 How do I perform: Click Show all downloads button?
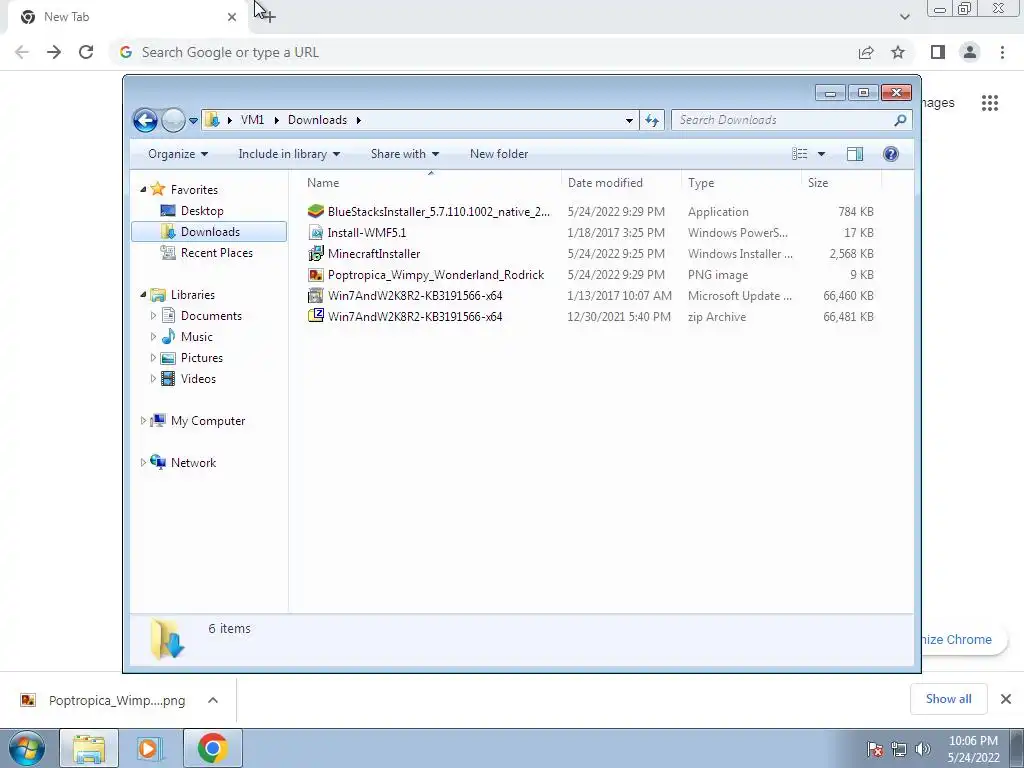949,699
